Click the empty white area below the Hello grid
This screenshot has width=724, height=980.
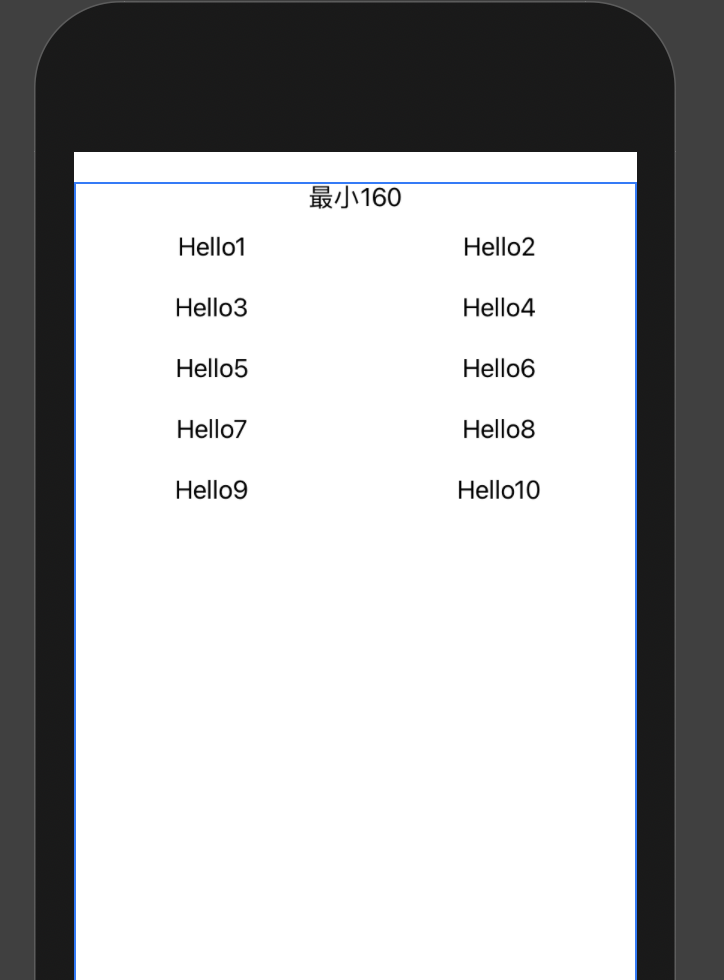355,738
